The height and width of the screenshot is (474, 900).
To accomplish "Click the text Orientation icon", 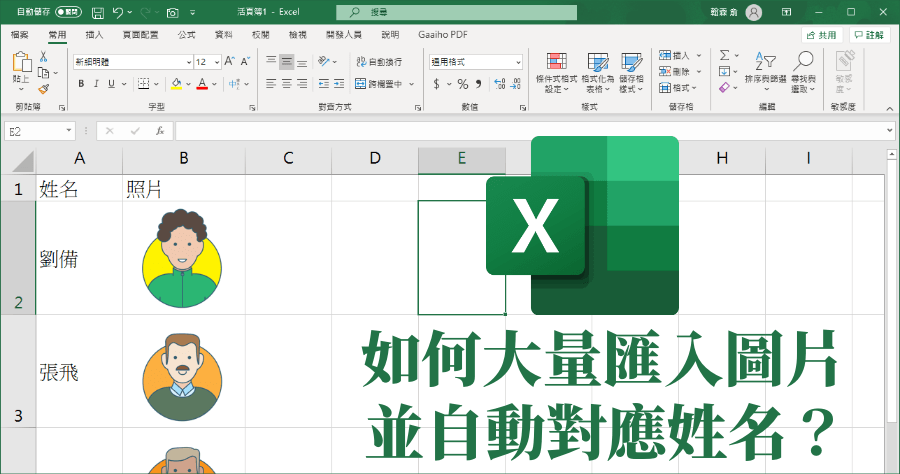I will (324, 61).
